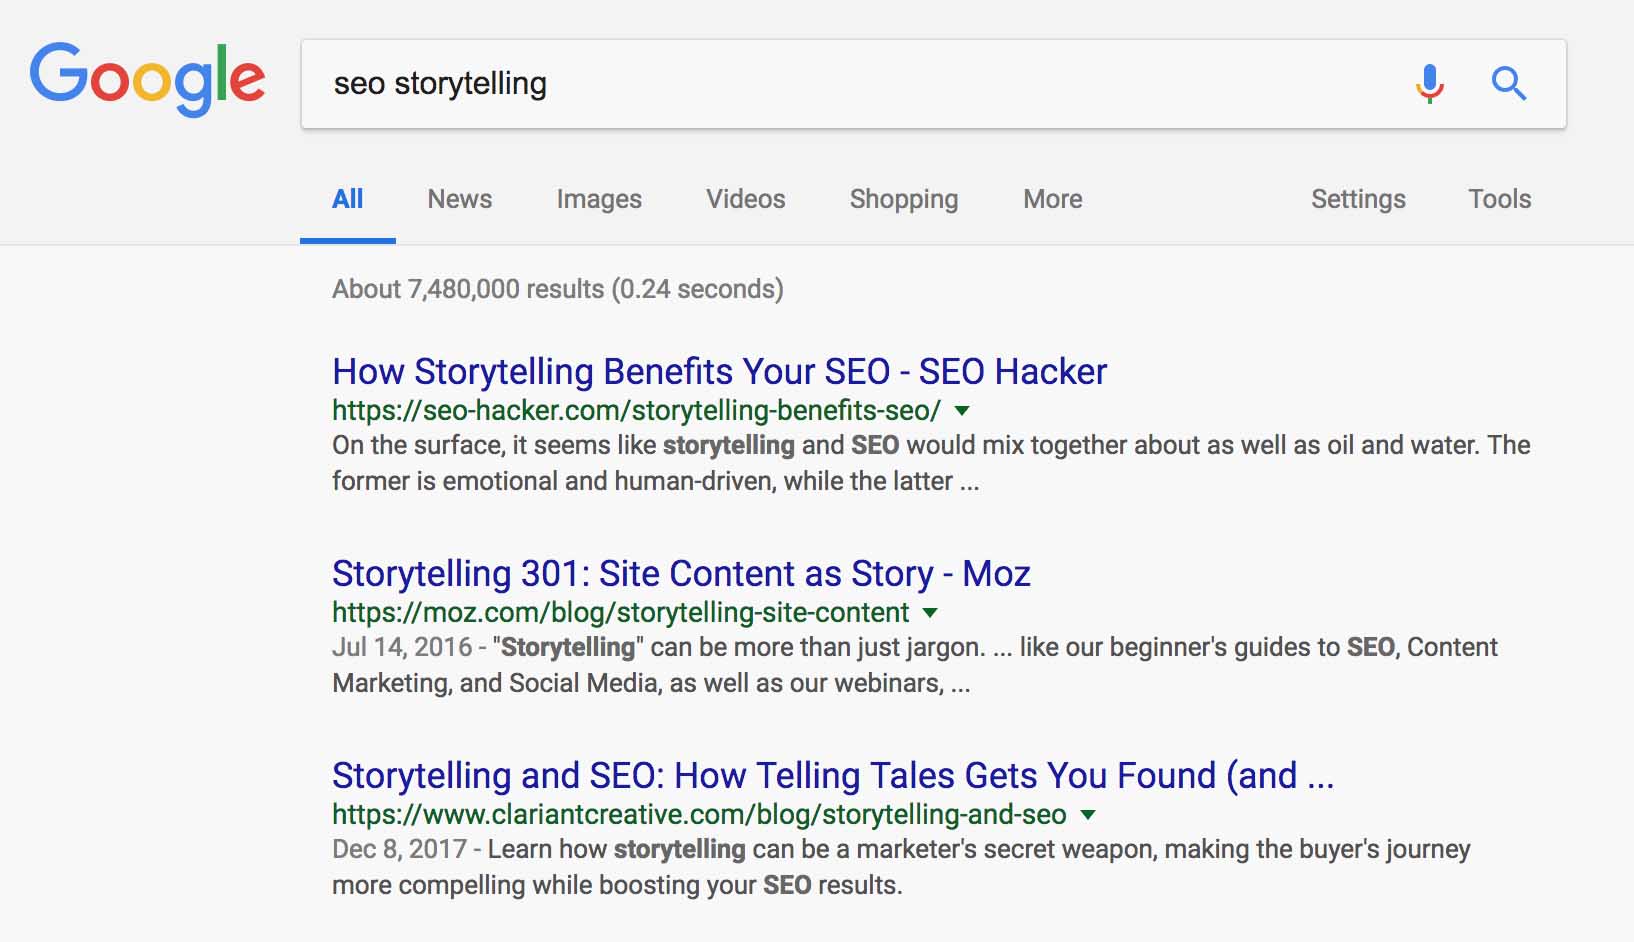Click the Google logo
The height and width of the screenshot is (942, 1634).
pos(147,79)
